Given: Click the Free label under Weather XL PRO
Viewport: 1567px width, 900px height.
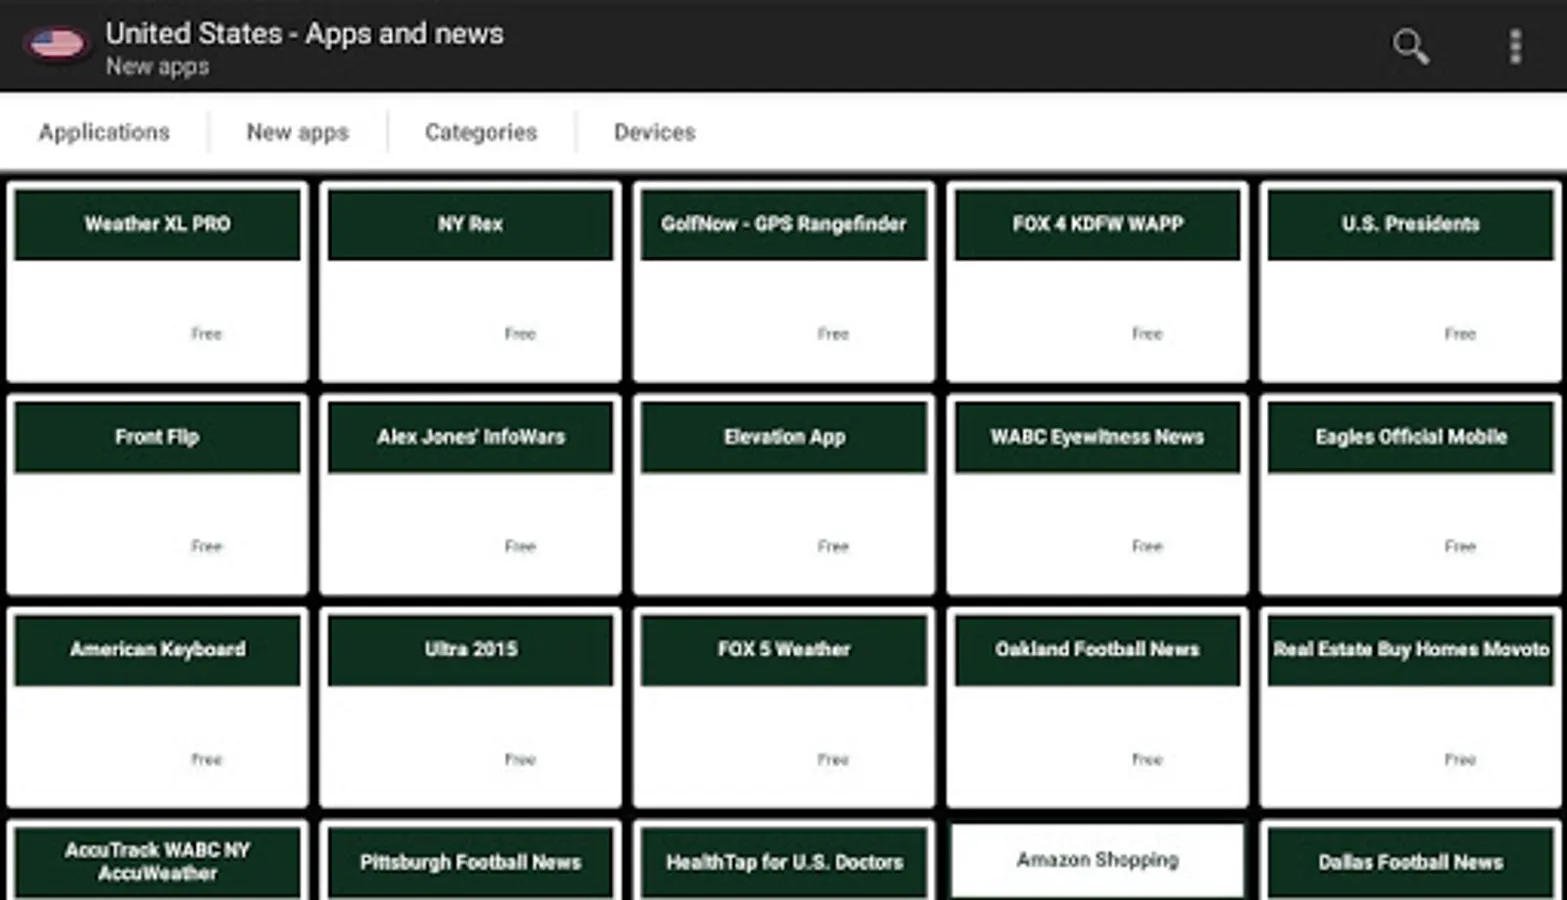Looking at the screenshot, I should (x=206, y=334).
